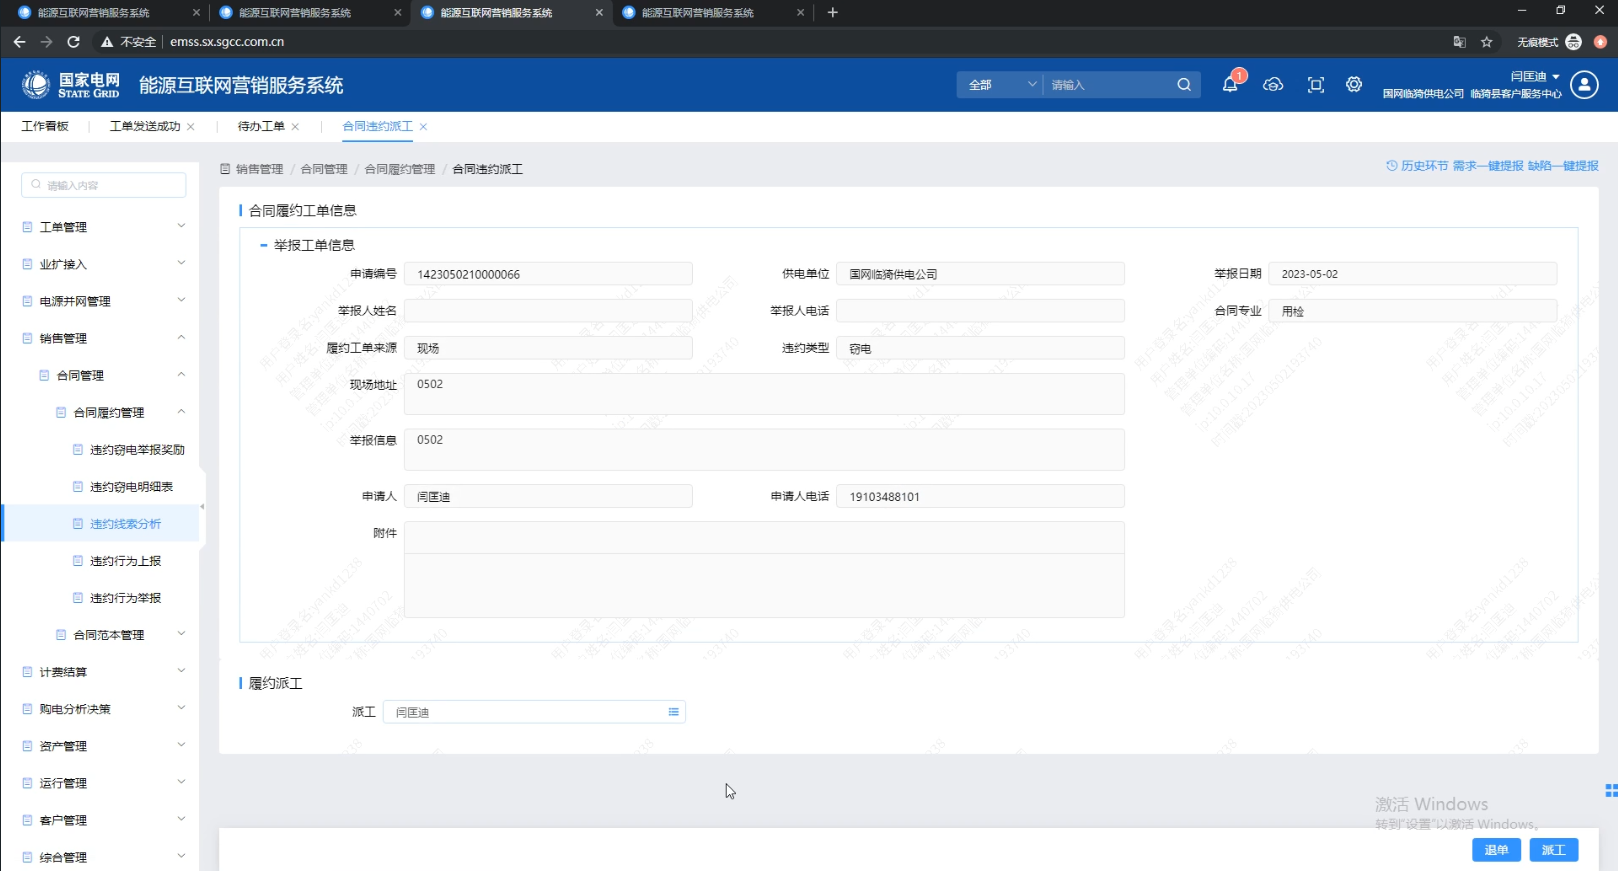Reload the page with browser refresh icon

[73, 42]
